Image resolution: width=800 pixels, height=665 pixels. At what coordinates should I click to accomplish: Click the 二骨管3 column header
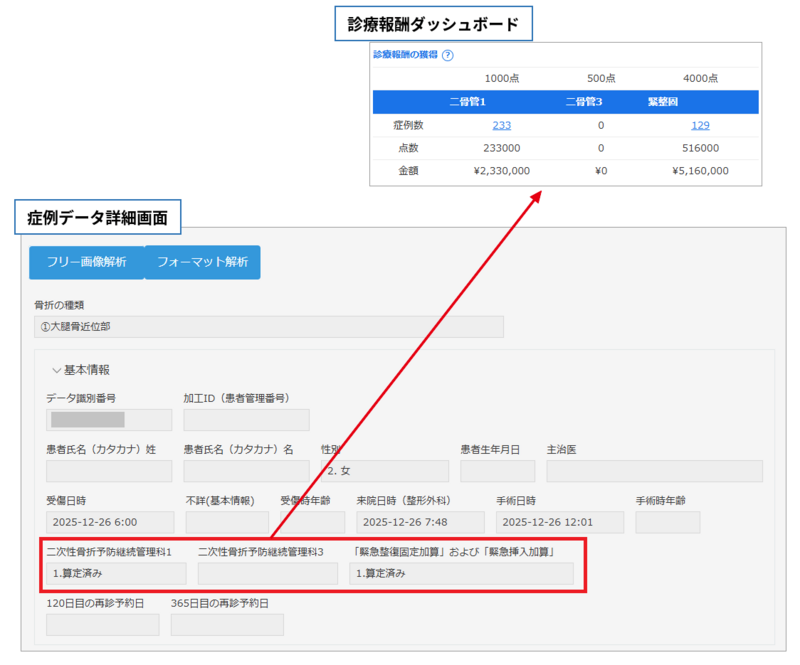[x=584, y=102]
